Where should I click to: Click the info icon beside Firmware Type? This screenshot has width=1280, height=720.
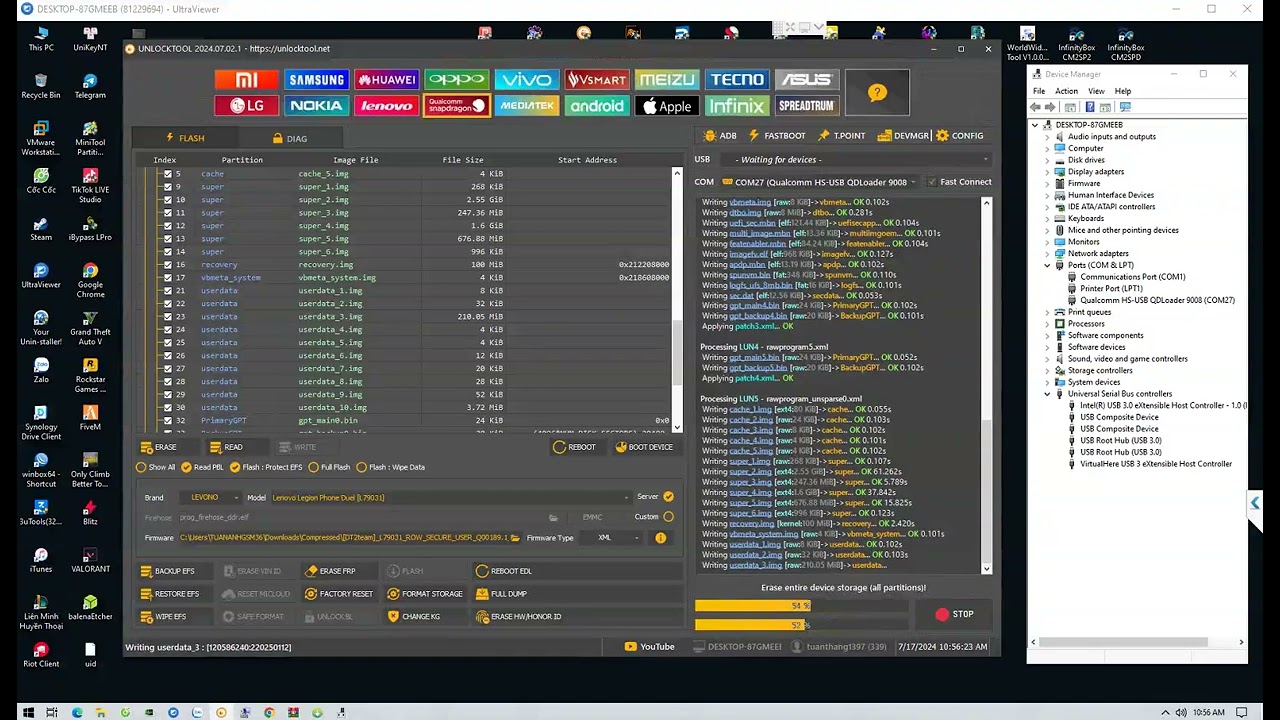[660, 538]
